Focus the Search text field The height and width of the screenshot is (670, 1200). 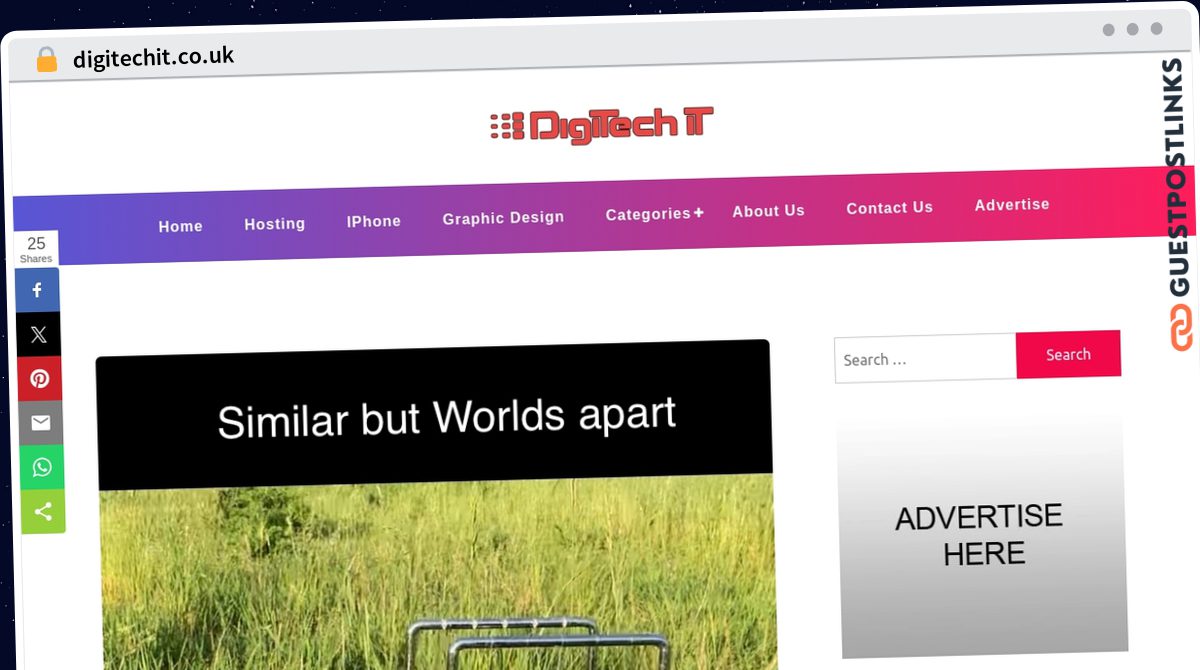(x=925, y=358)
